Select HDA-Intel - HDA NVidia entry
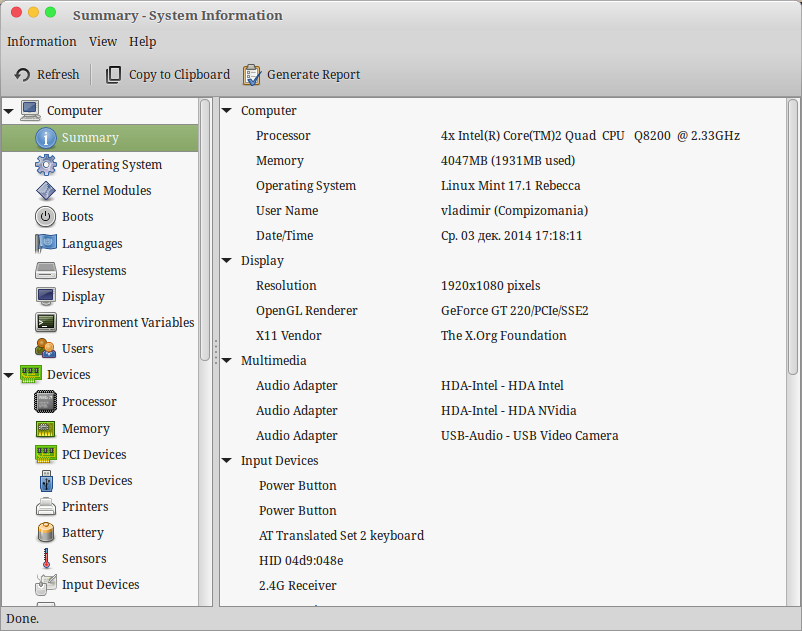This screenshot has height=631, width=802. [x=508, y=411]
